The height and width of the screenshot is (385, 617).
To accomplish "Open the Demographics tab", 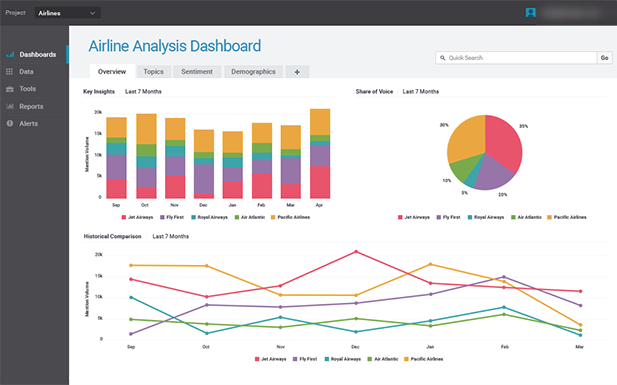I will tap(253, 72).
